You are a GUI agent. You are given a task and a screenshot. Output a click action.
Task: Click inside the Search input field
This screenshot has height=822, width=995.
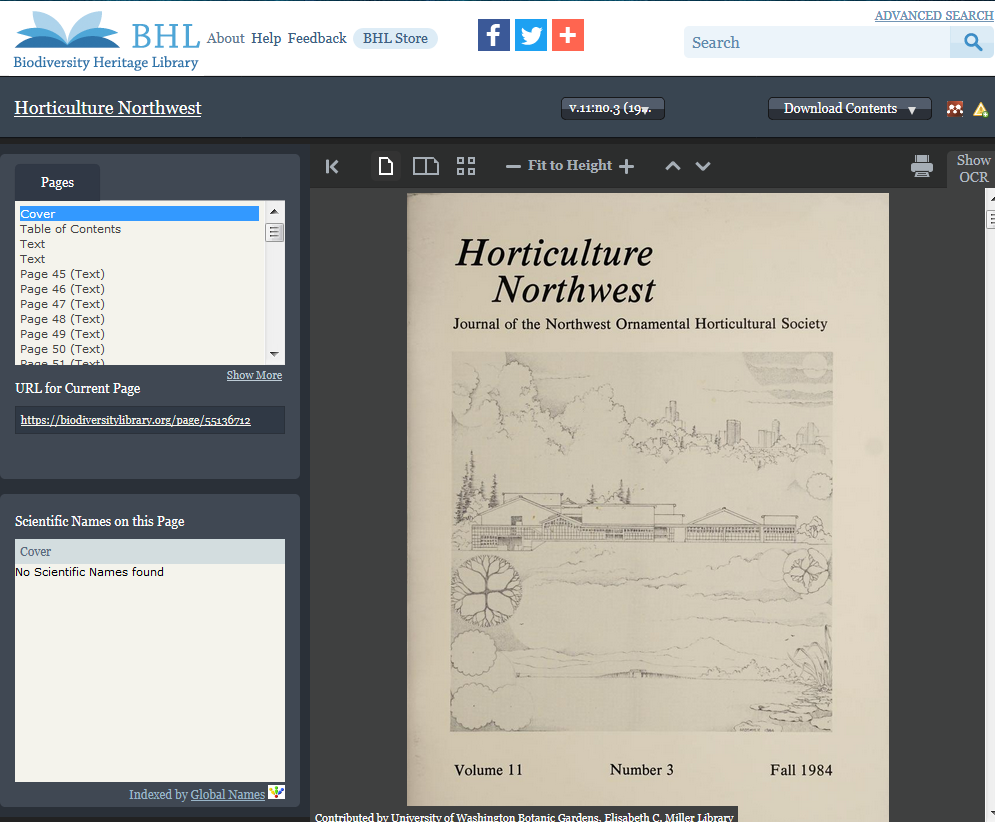(815, 42)
